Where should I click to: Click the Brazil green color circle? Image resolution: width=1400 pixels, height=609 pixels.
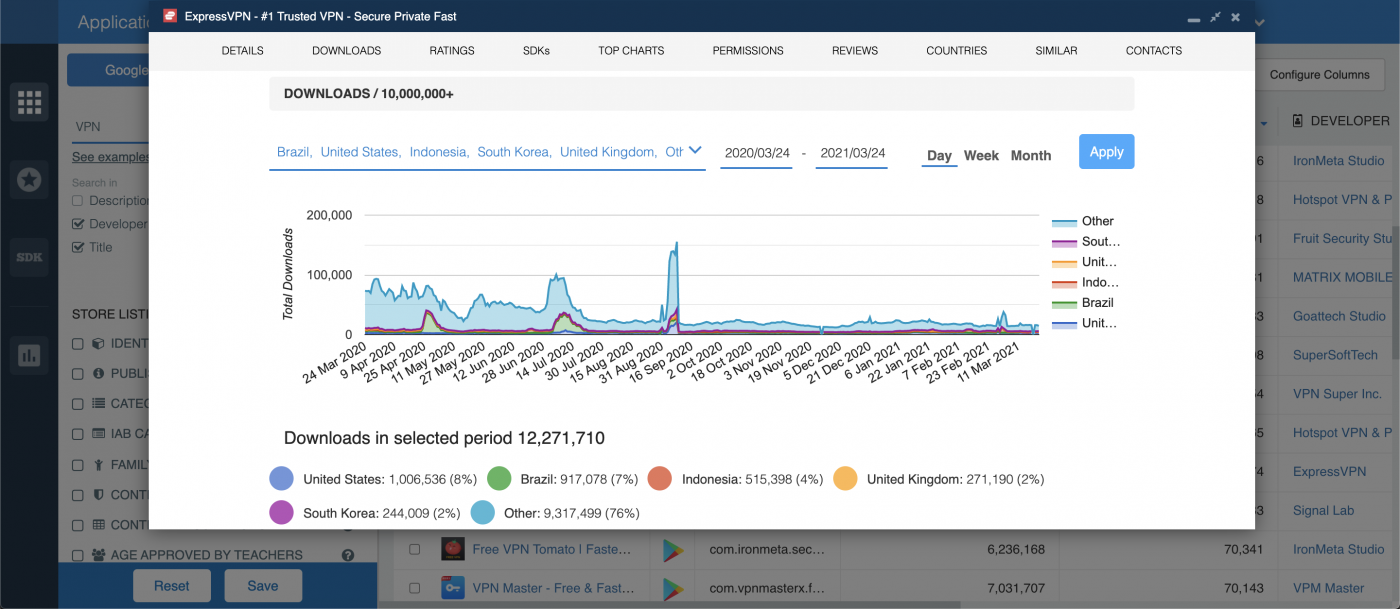(x=499, y=479)
